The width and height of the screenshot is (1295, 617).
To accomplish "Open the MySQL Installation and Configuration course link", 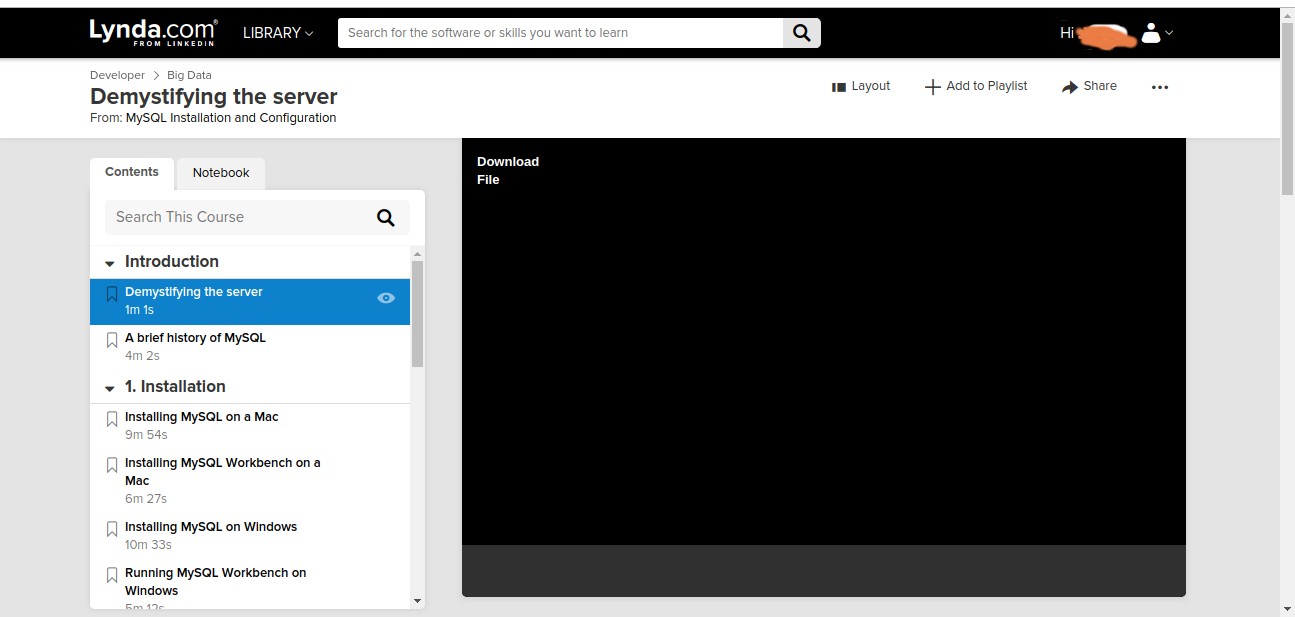I will click(230, 118).
